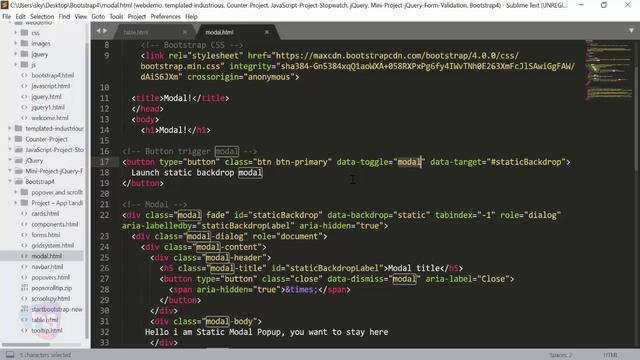Click the Bootstrap4 folder icon
This screenshot has height=360, width=640.
tap(18, 181)
